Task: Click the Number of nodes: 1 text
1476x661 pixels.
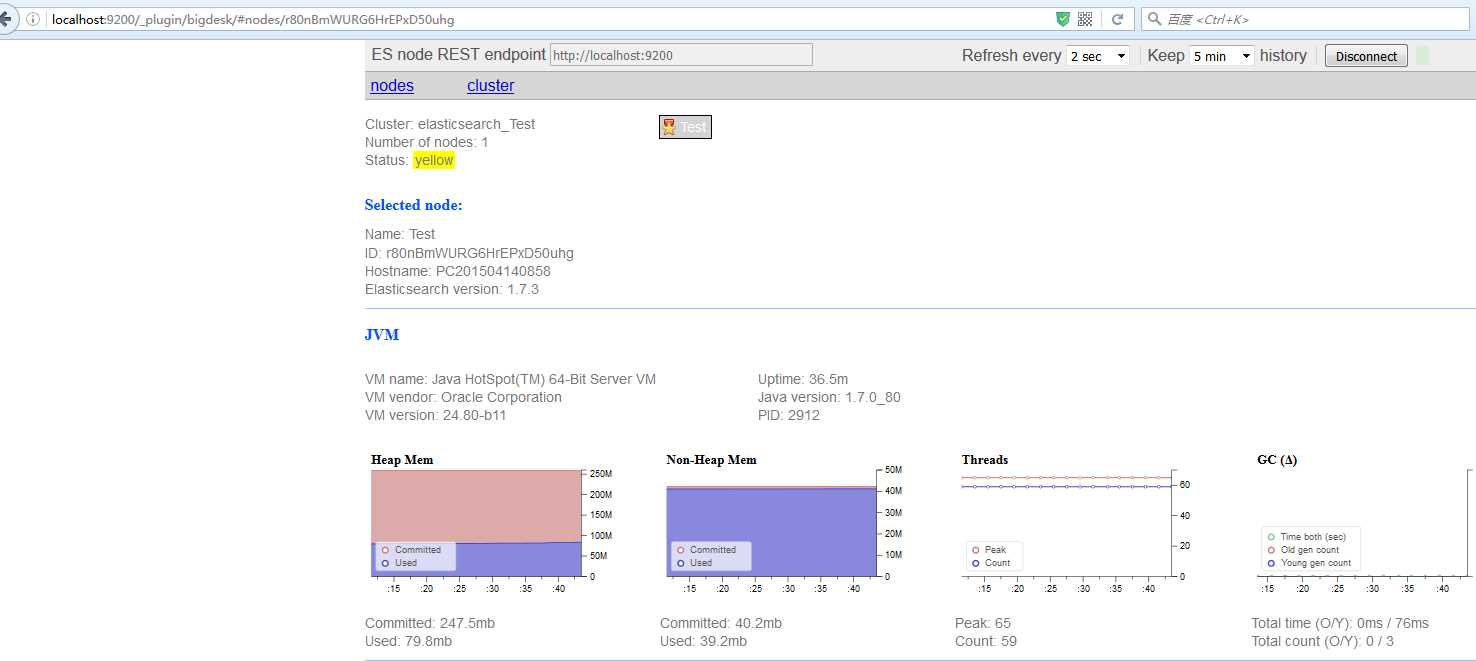Action: (x=427, y=142)
